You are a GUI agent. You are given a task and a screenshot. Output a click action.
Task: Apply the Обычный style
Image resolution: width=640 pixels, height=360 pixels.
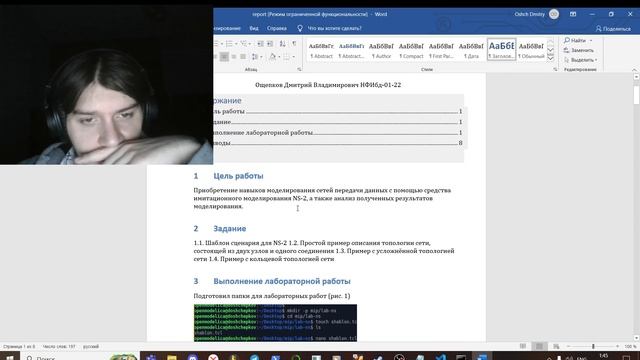coord(531,50)
